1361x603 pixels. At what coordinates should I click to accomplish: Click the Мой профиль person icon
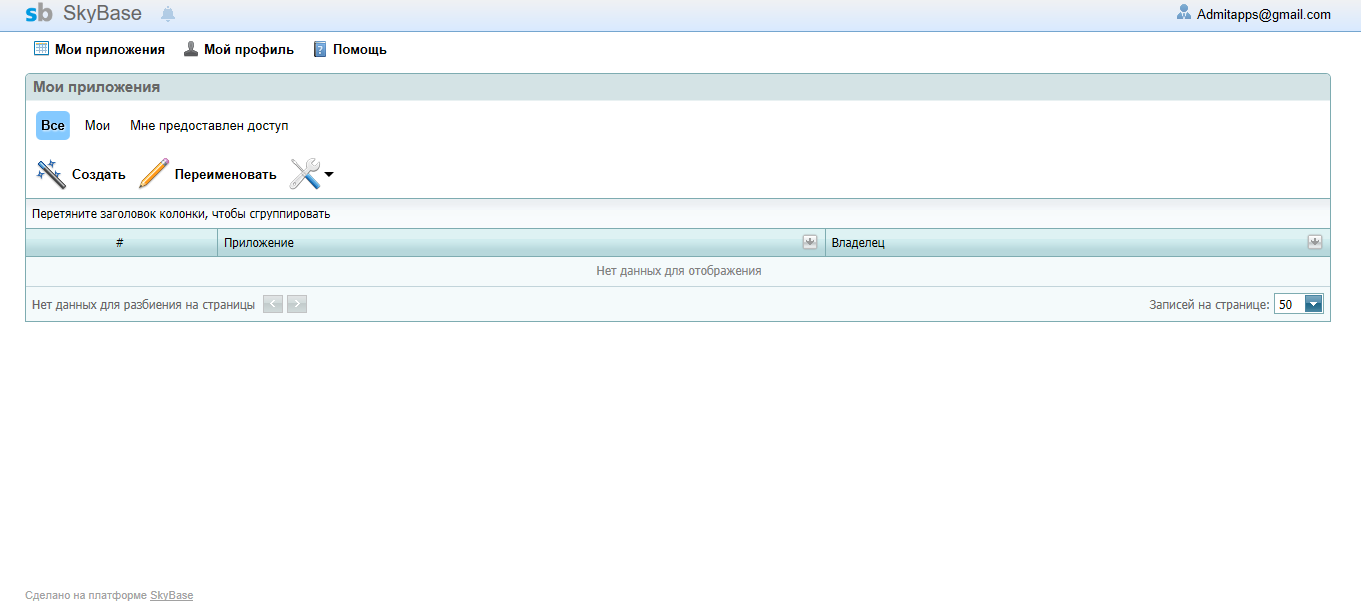(191, 48)
